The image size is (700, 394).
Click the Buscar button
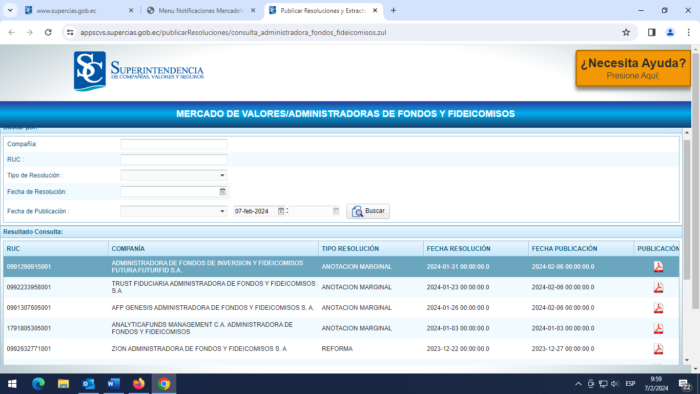(x=368, y=211)
